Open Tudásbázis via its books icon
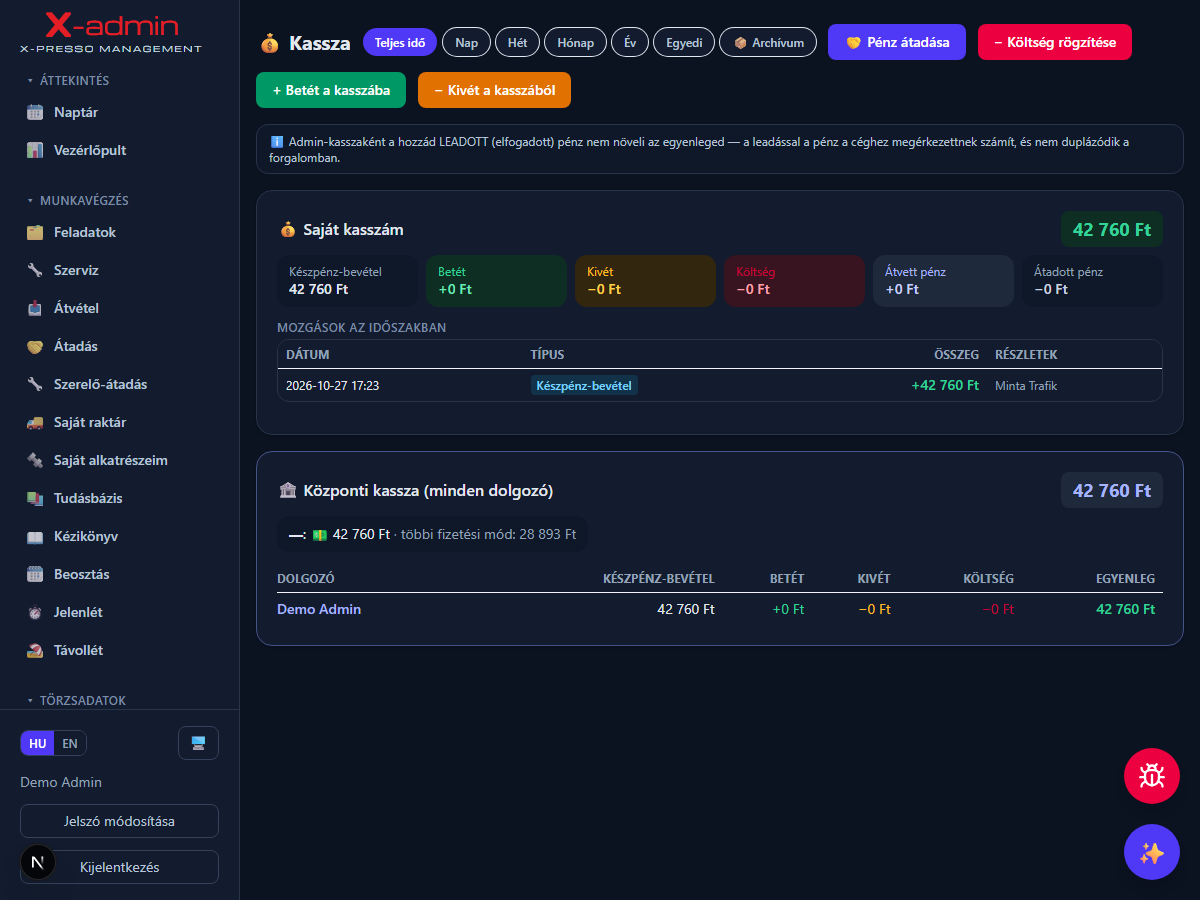 pos(35,499)
